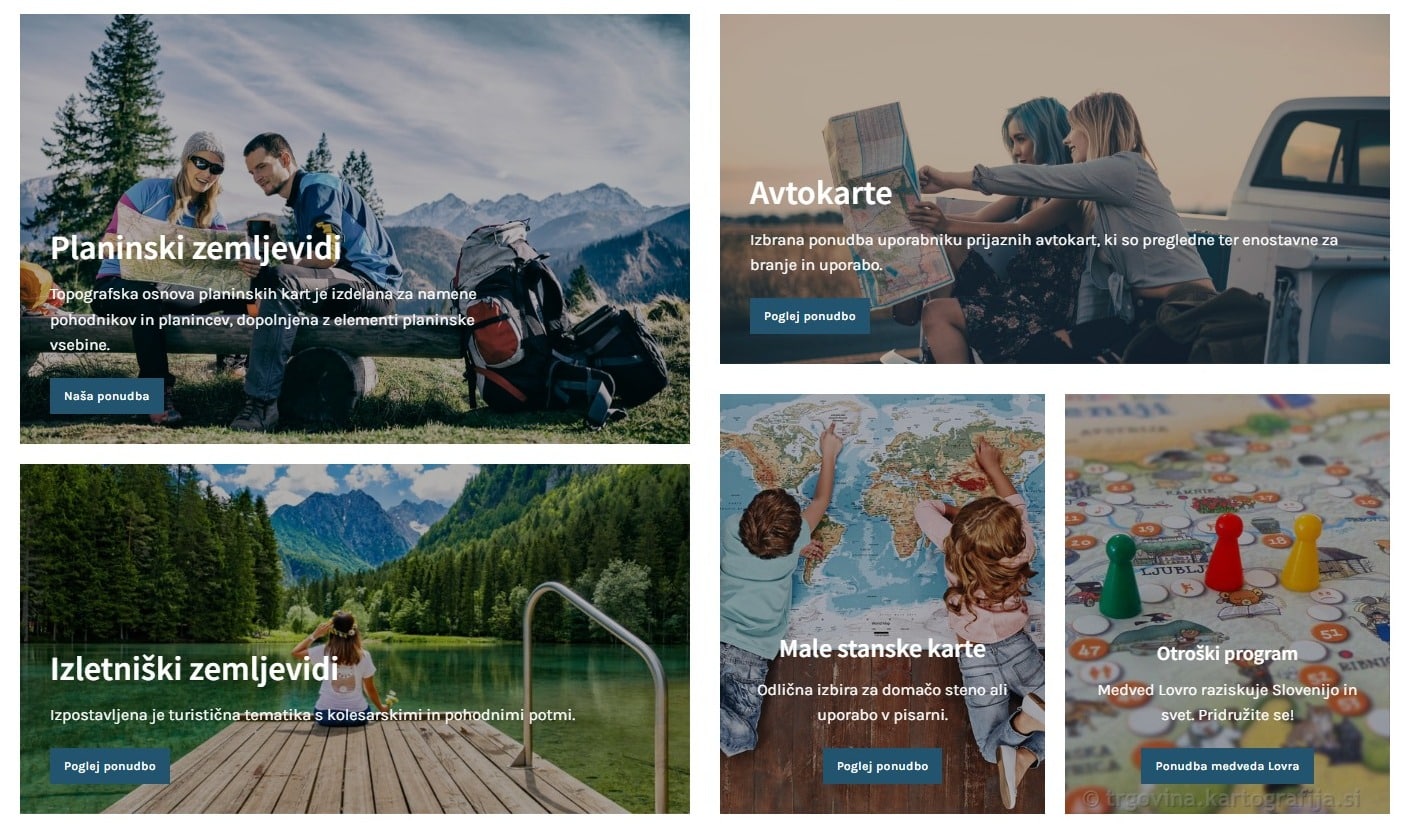Screen dimensions: 1403x828
Task: Open "Poglej ponudbo" under Avtokarte
Action: click(x=810, y=316)
